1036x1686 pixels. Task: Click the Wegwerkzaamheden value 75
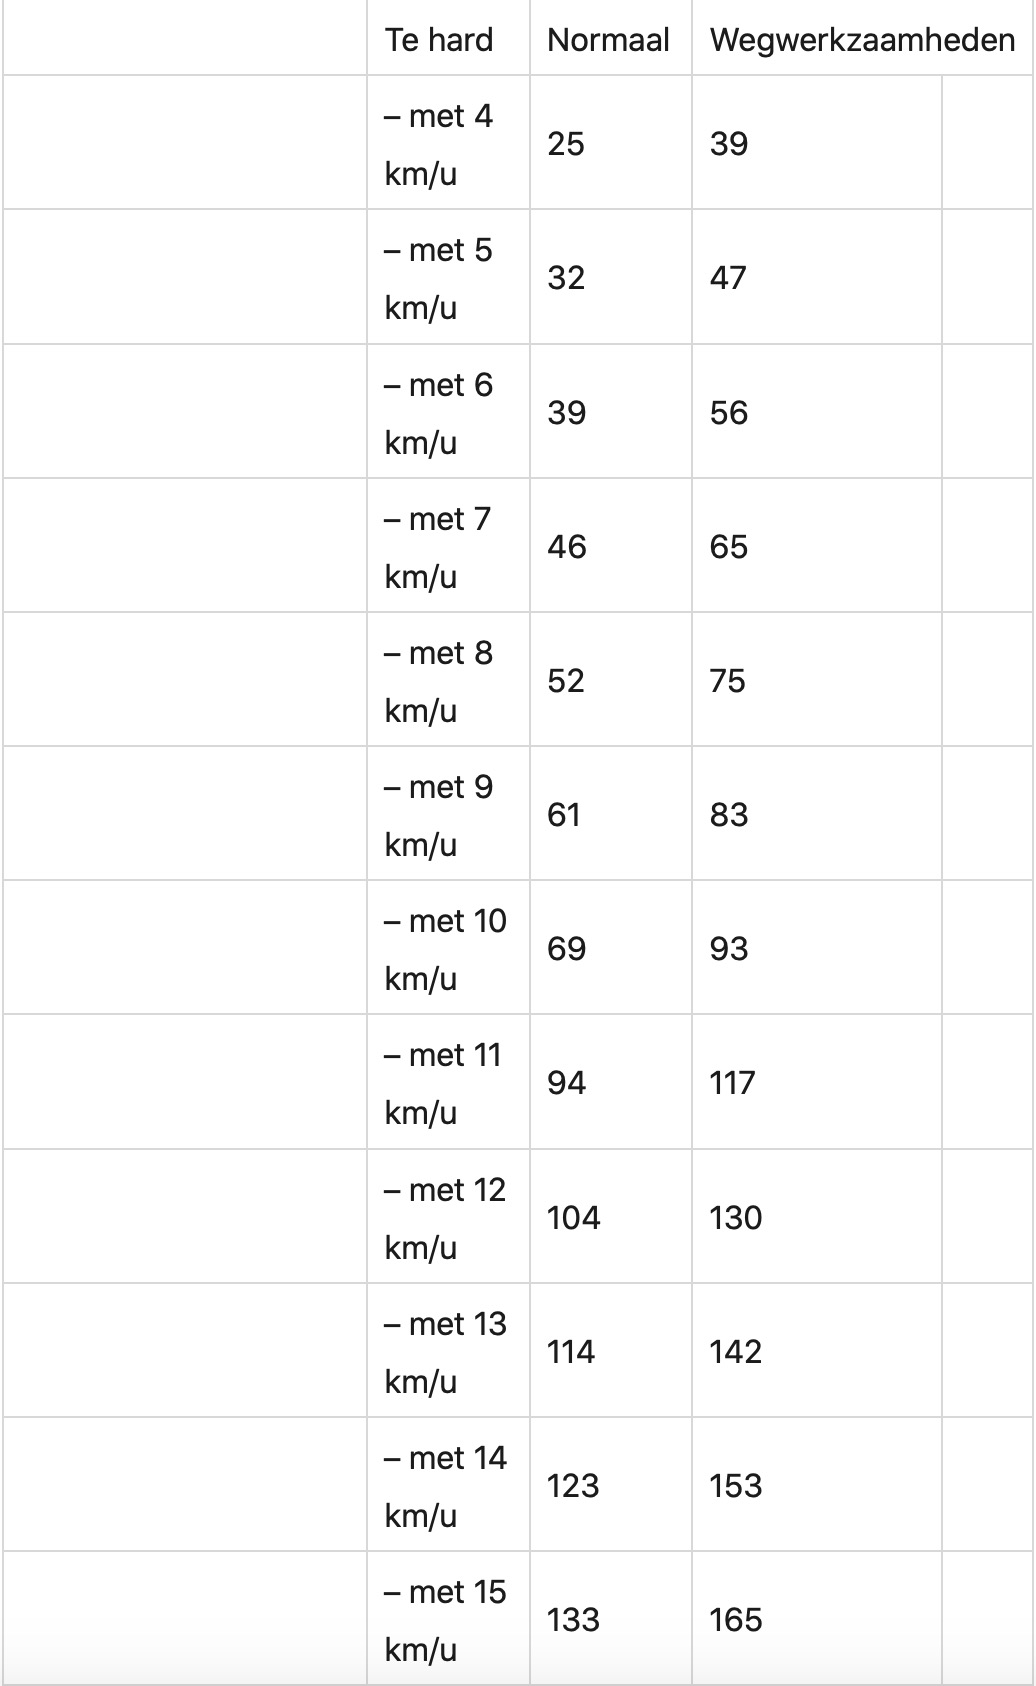(728, 680)
